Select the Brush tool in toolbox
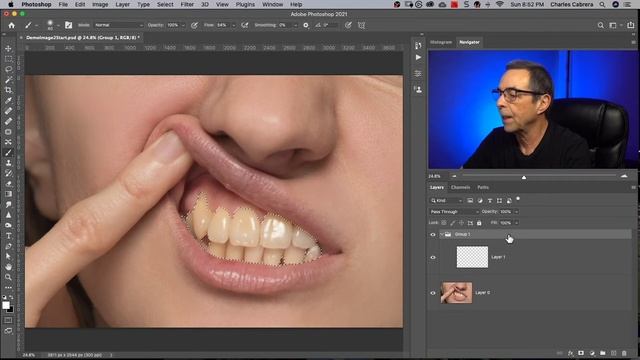This screenshot has height=360, width=640. [8, 153]
